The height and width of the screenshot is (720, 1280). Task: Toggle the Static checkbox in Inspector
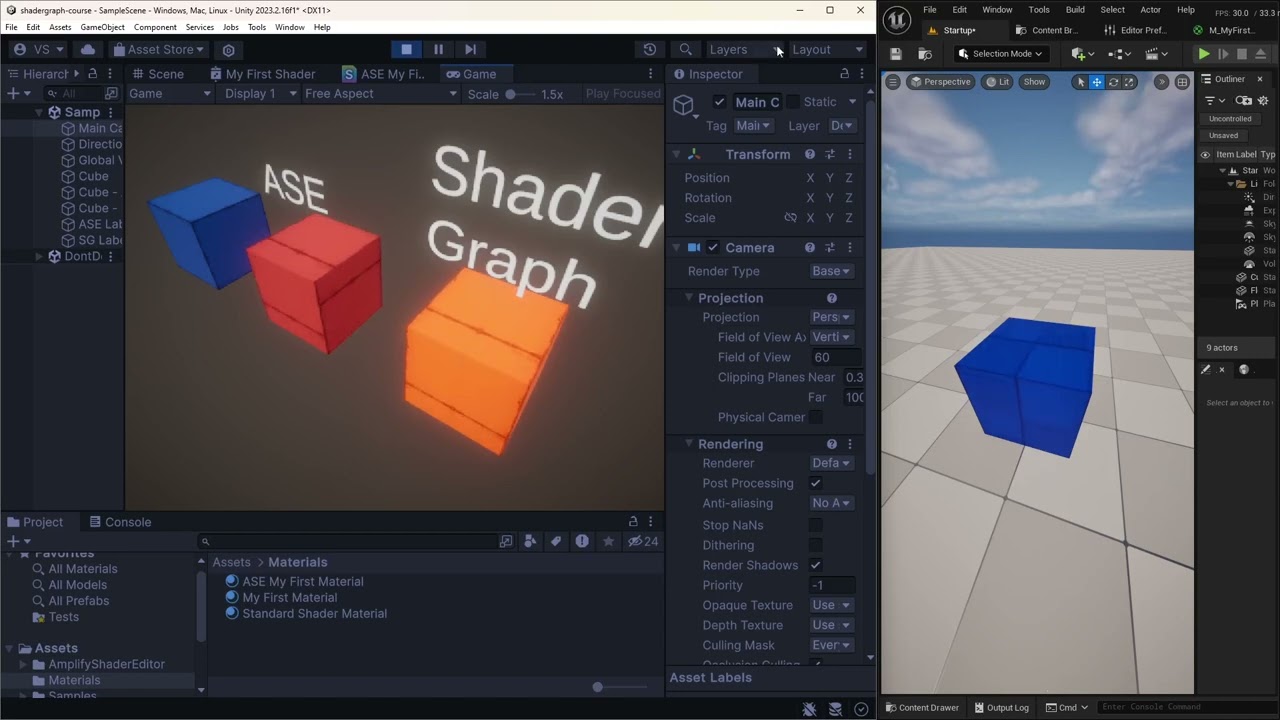pyautogui.click(x=793, y=102)
